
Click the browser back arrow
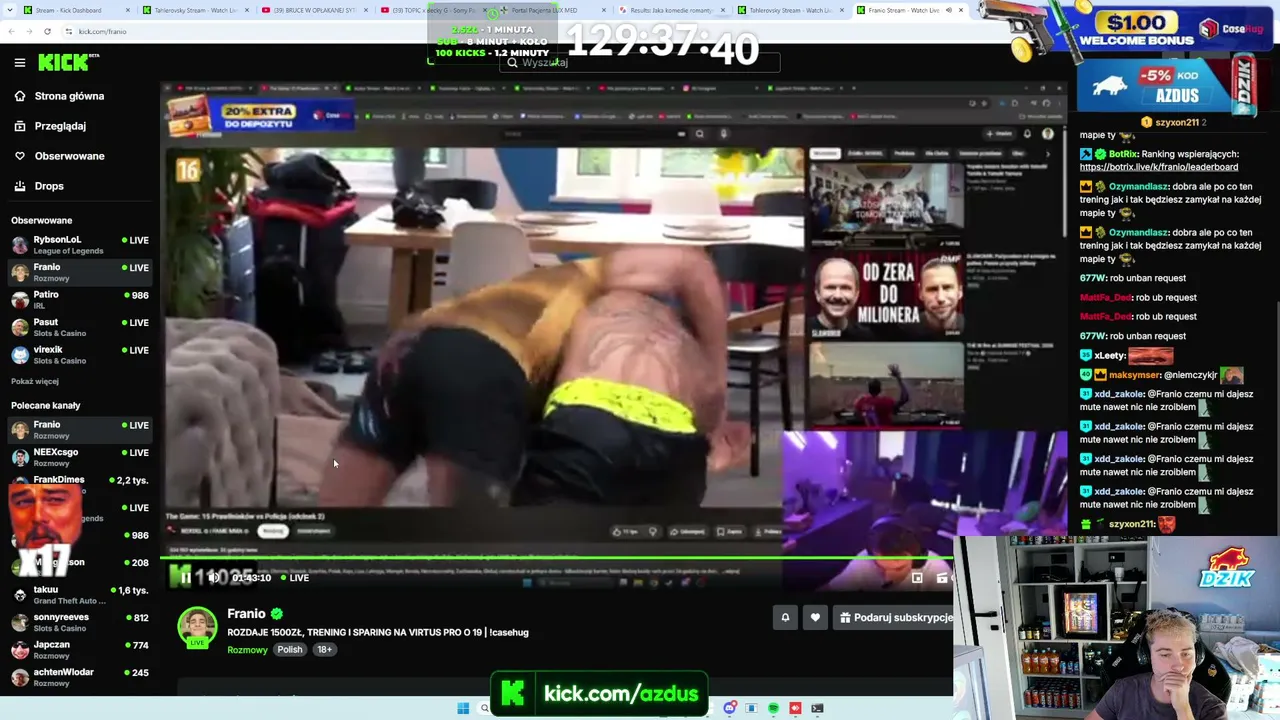coord(11,32)
